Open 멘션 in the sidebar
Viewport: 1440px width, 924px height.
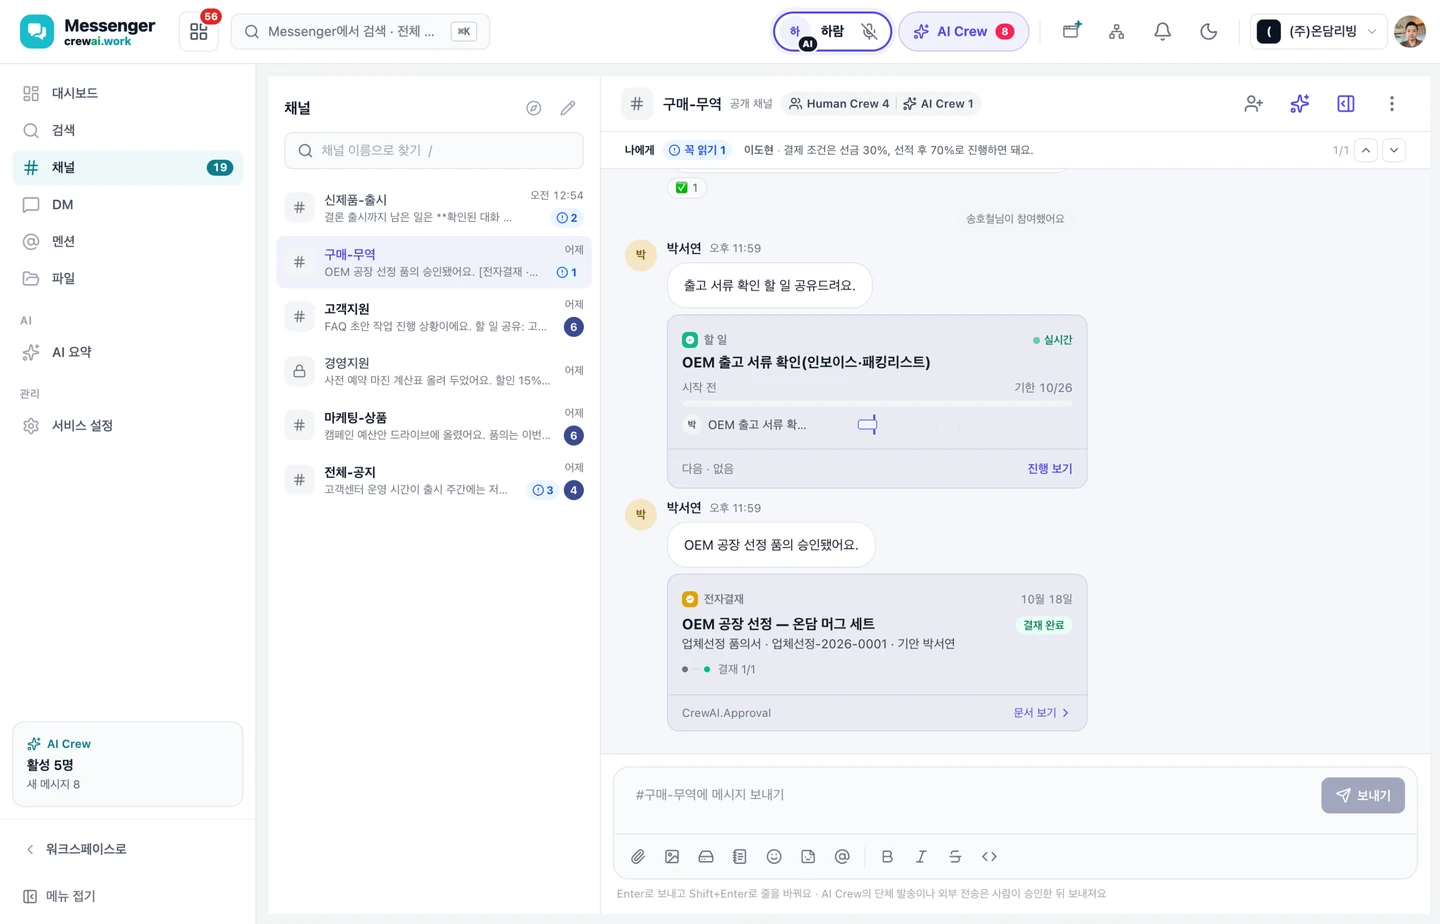(x=127, y=241)
